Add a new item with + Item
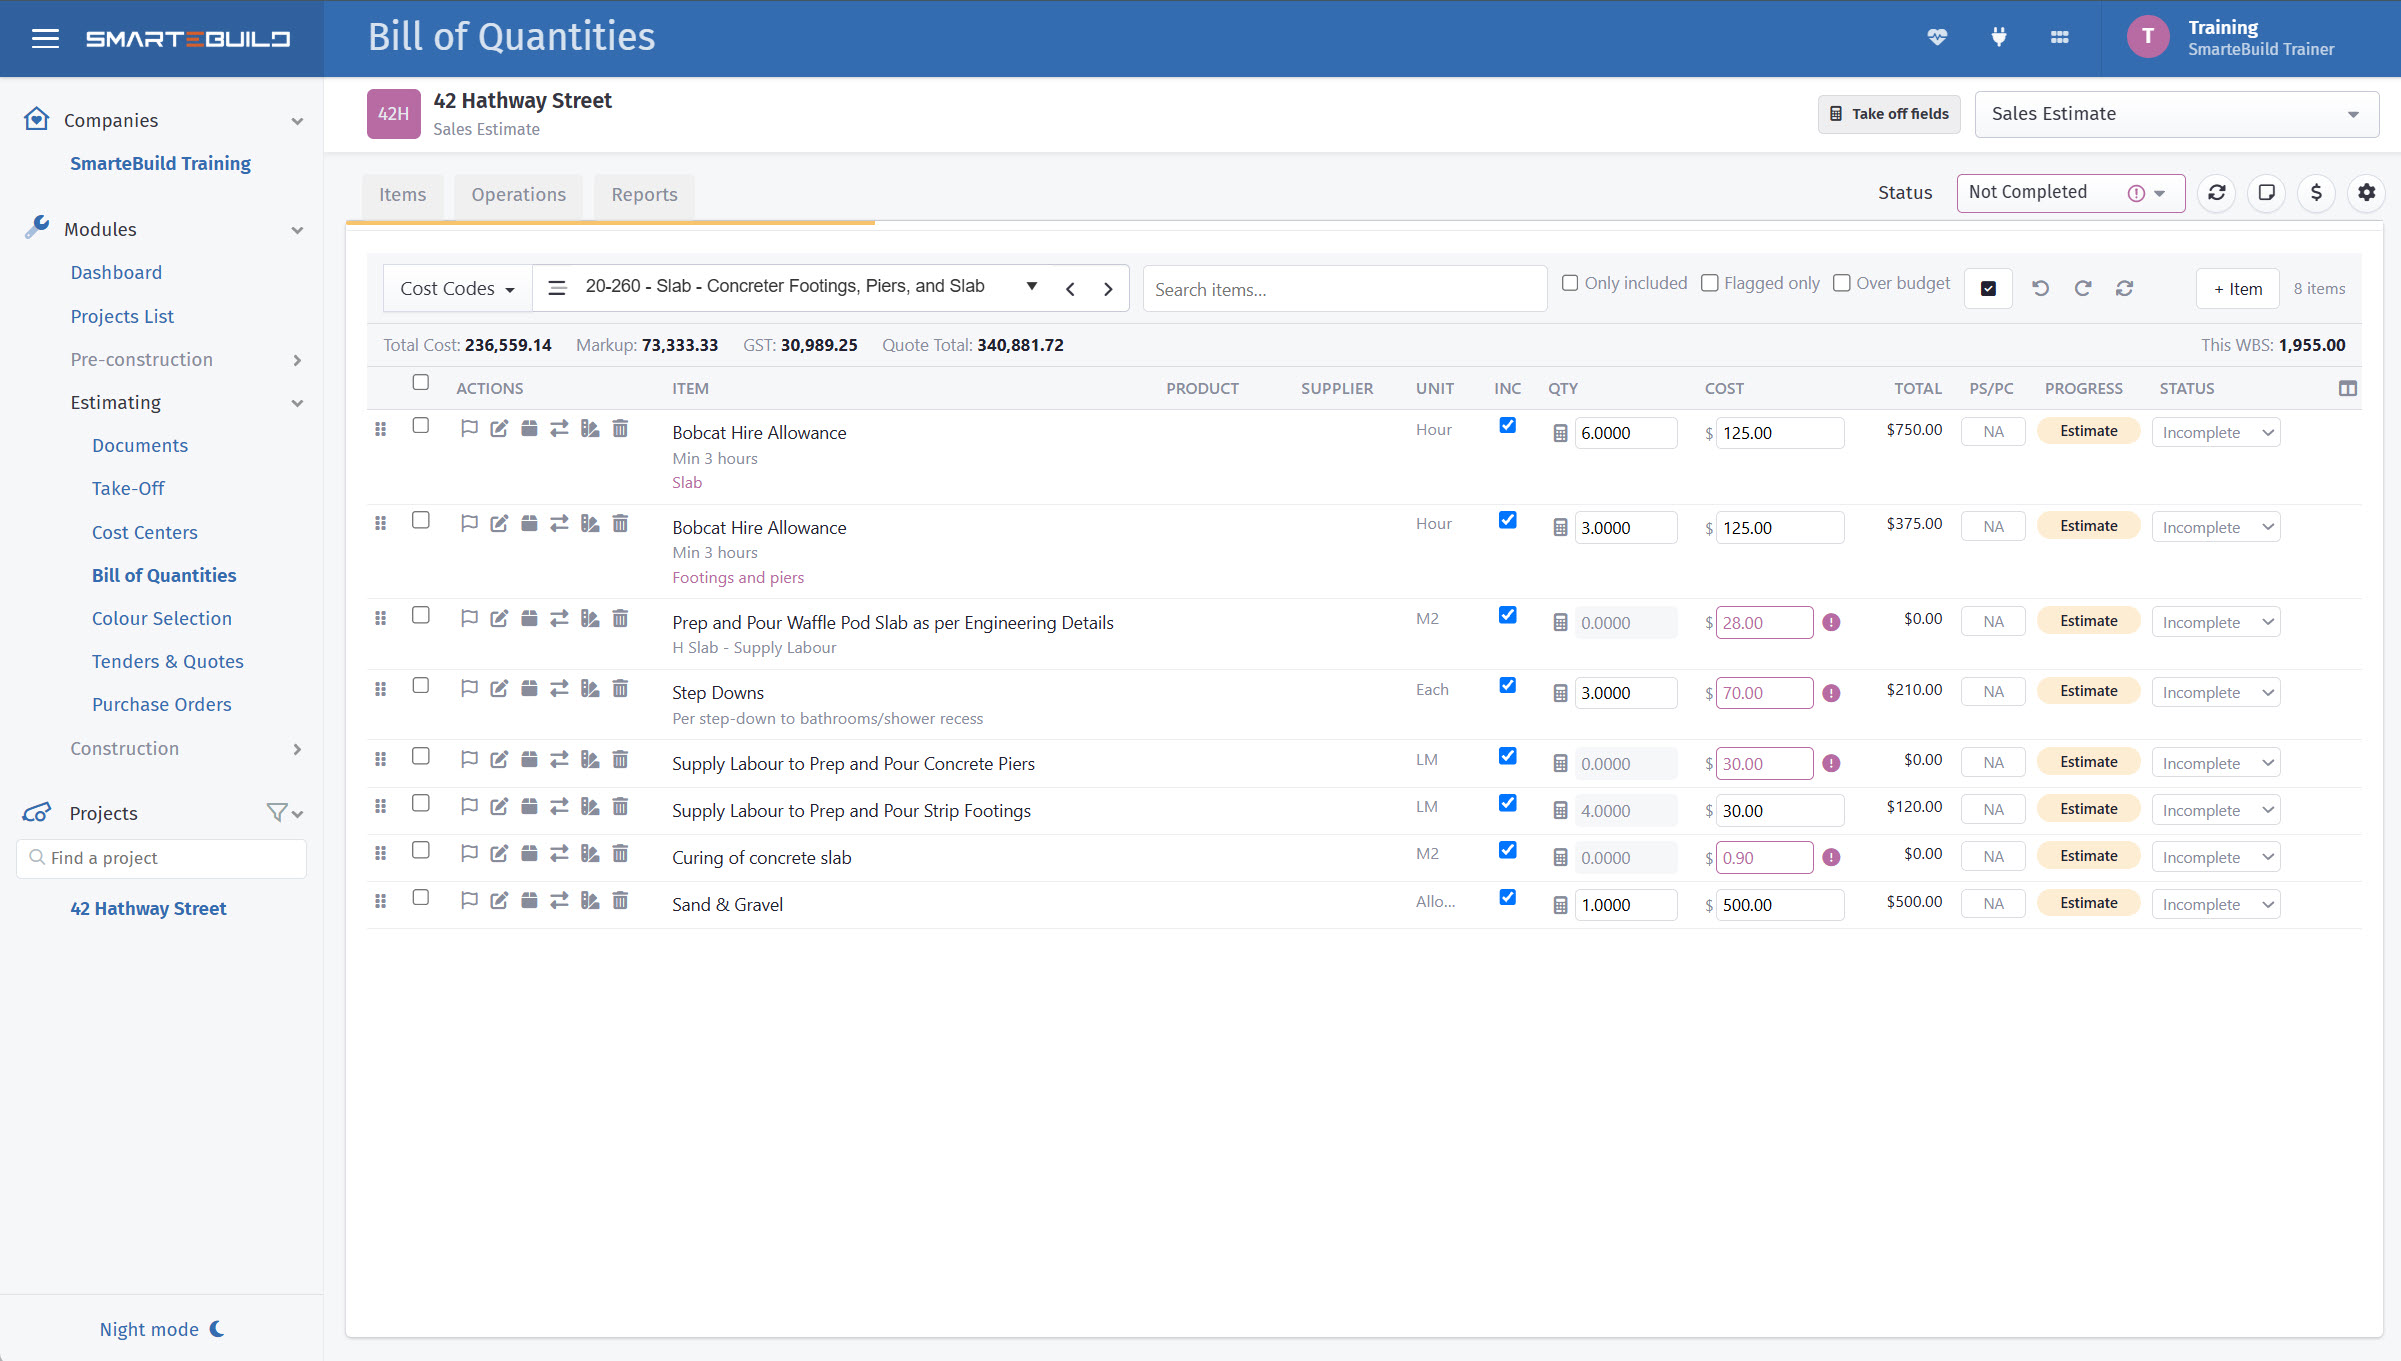 coord(2237,288)
